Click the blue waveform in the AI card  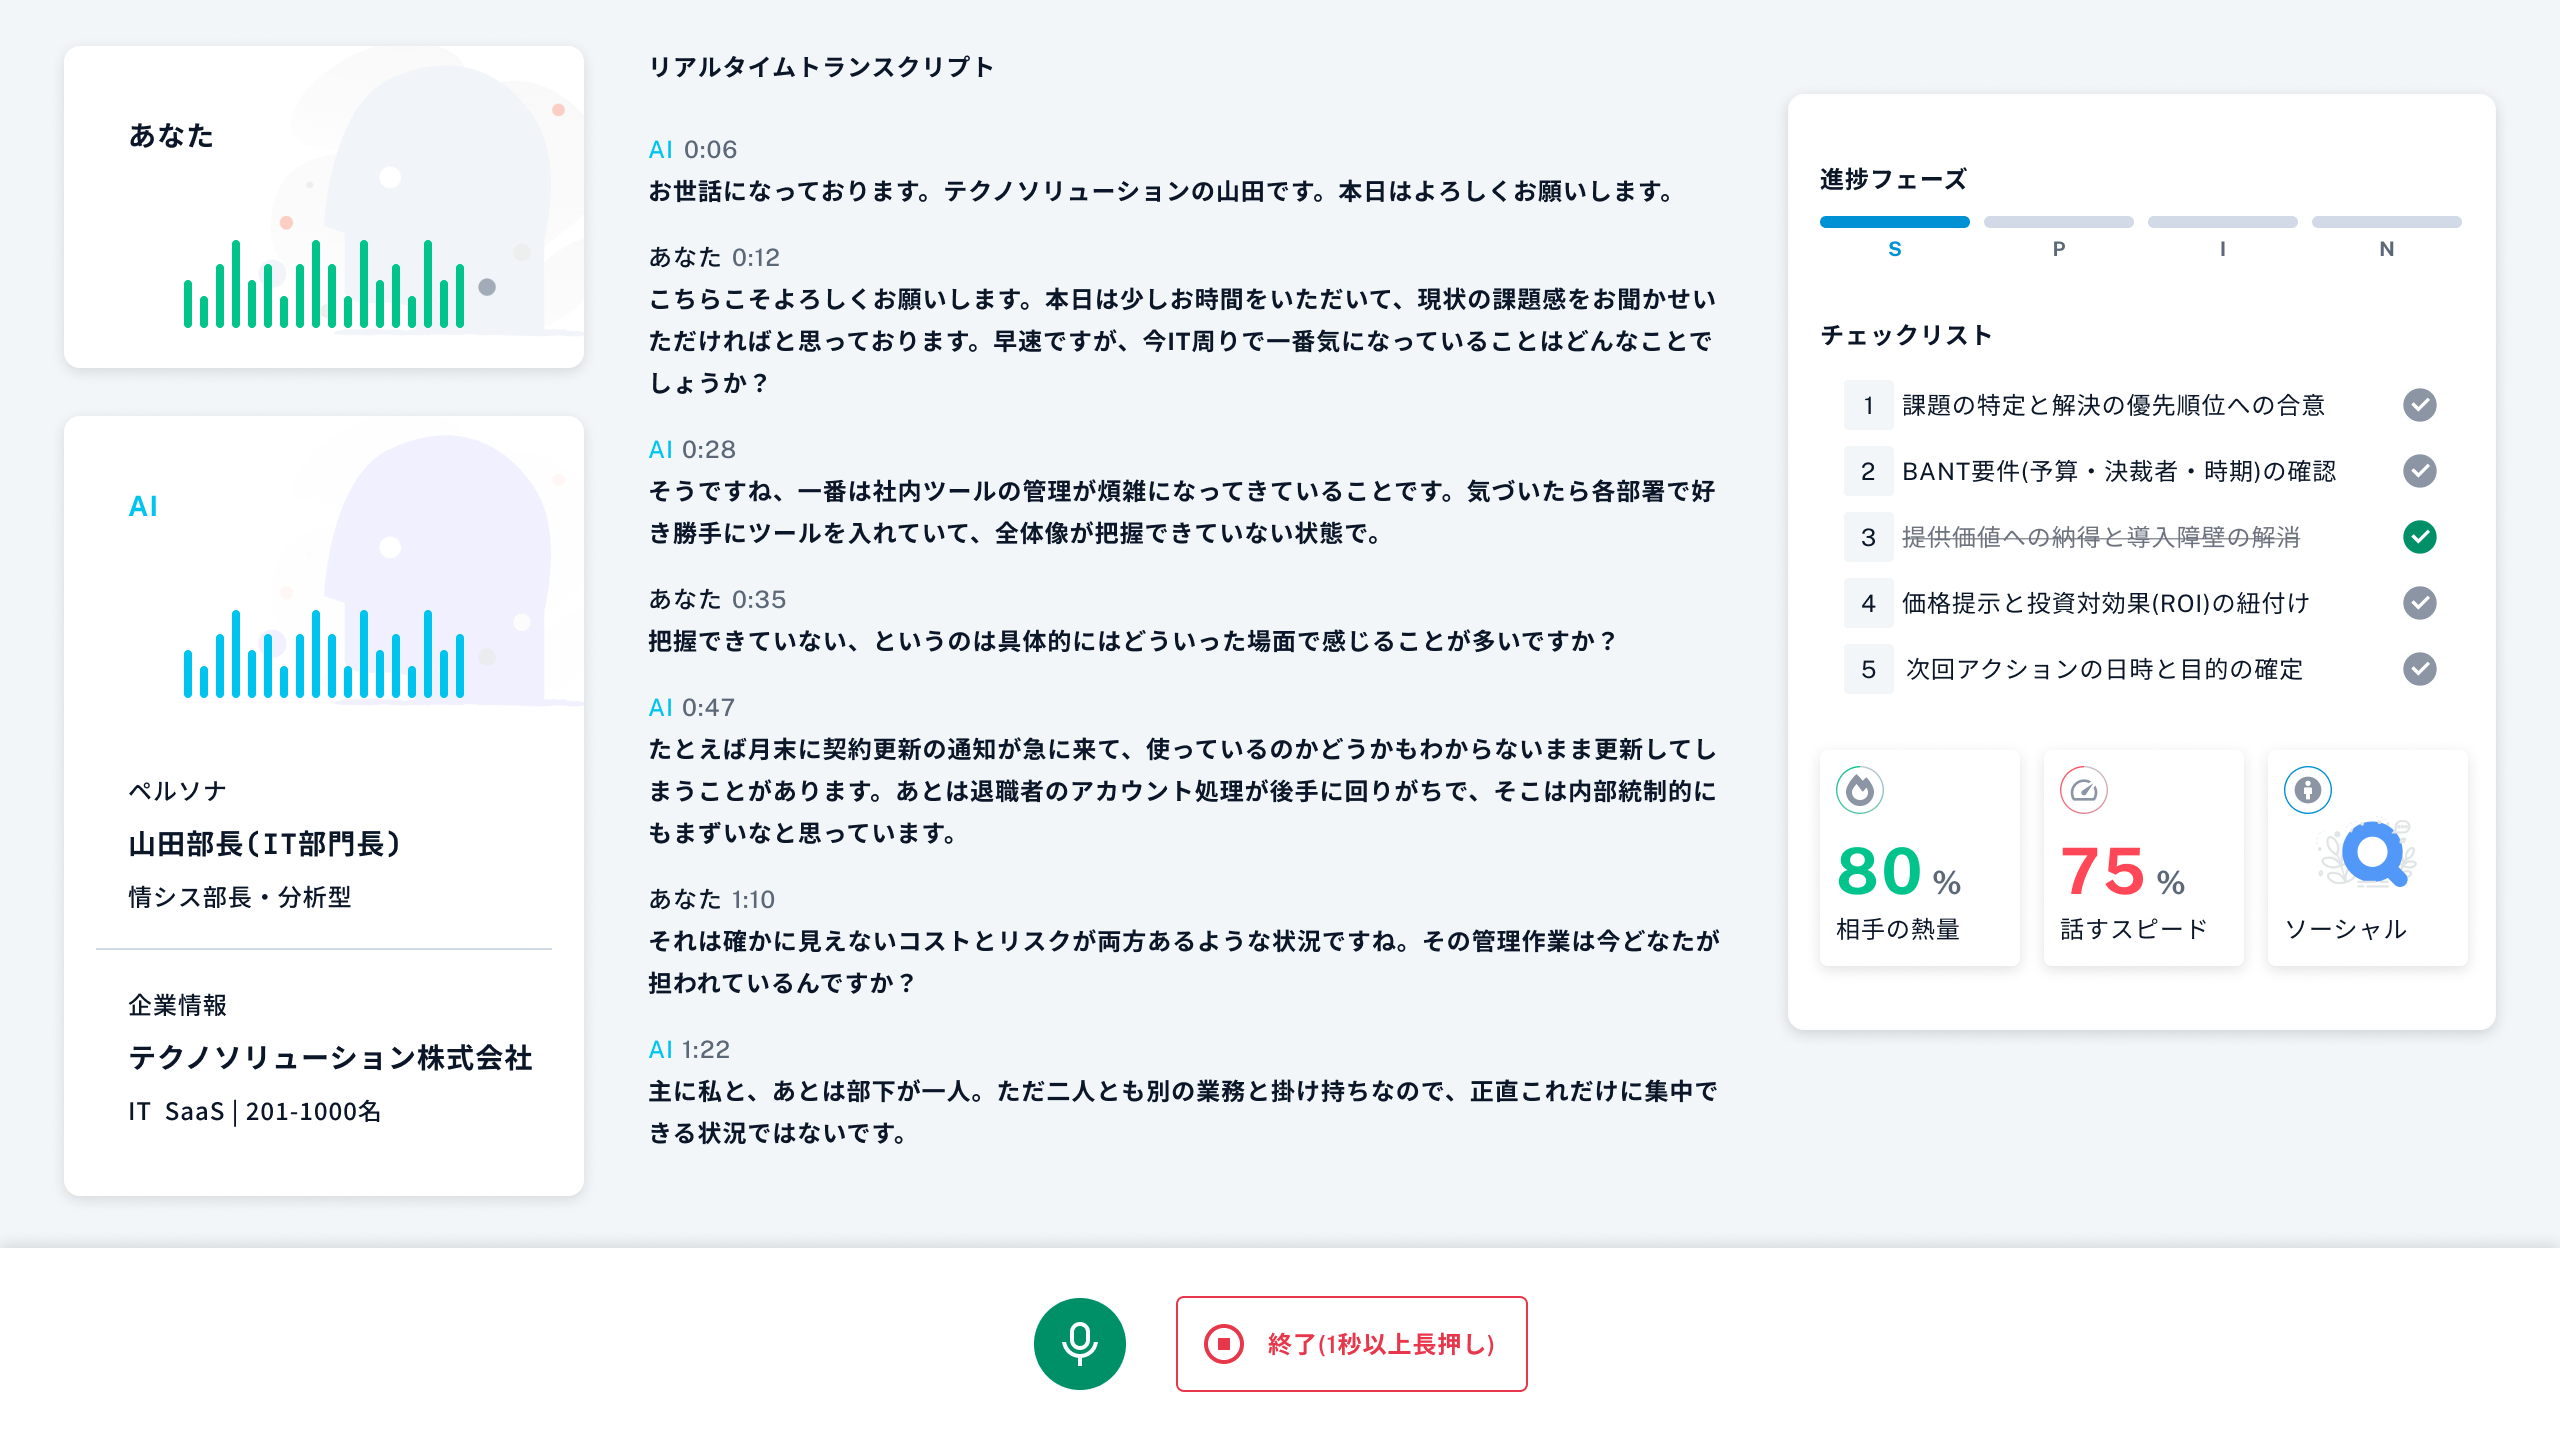[x=320, y=660]
